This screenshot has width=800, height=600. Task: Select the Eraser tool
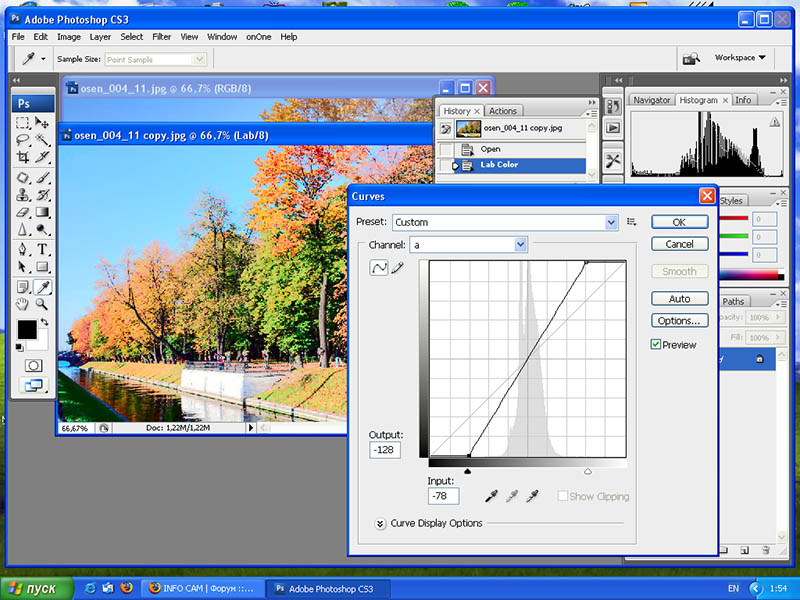(x=22, y=212)
